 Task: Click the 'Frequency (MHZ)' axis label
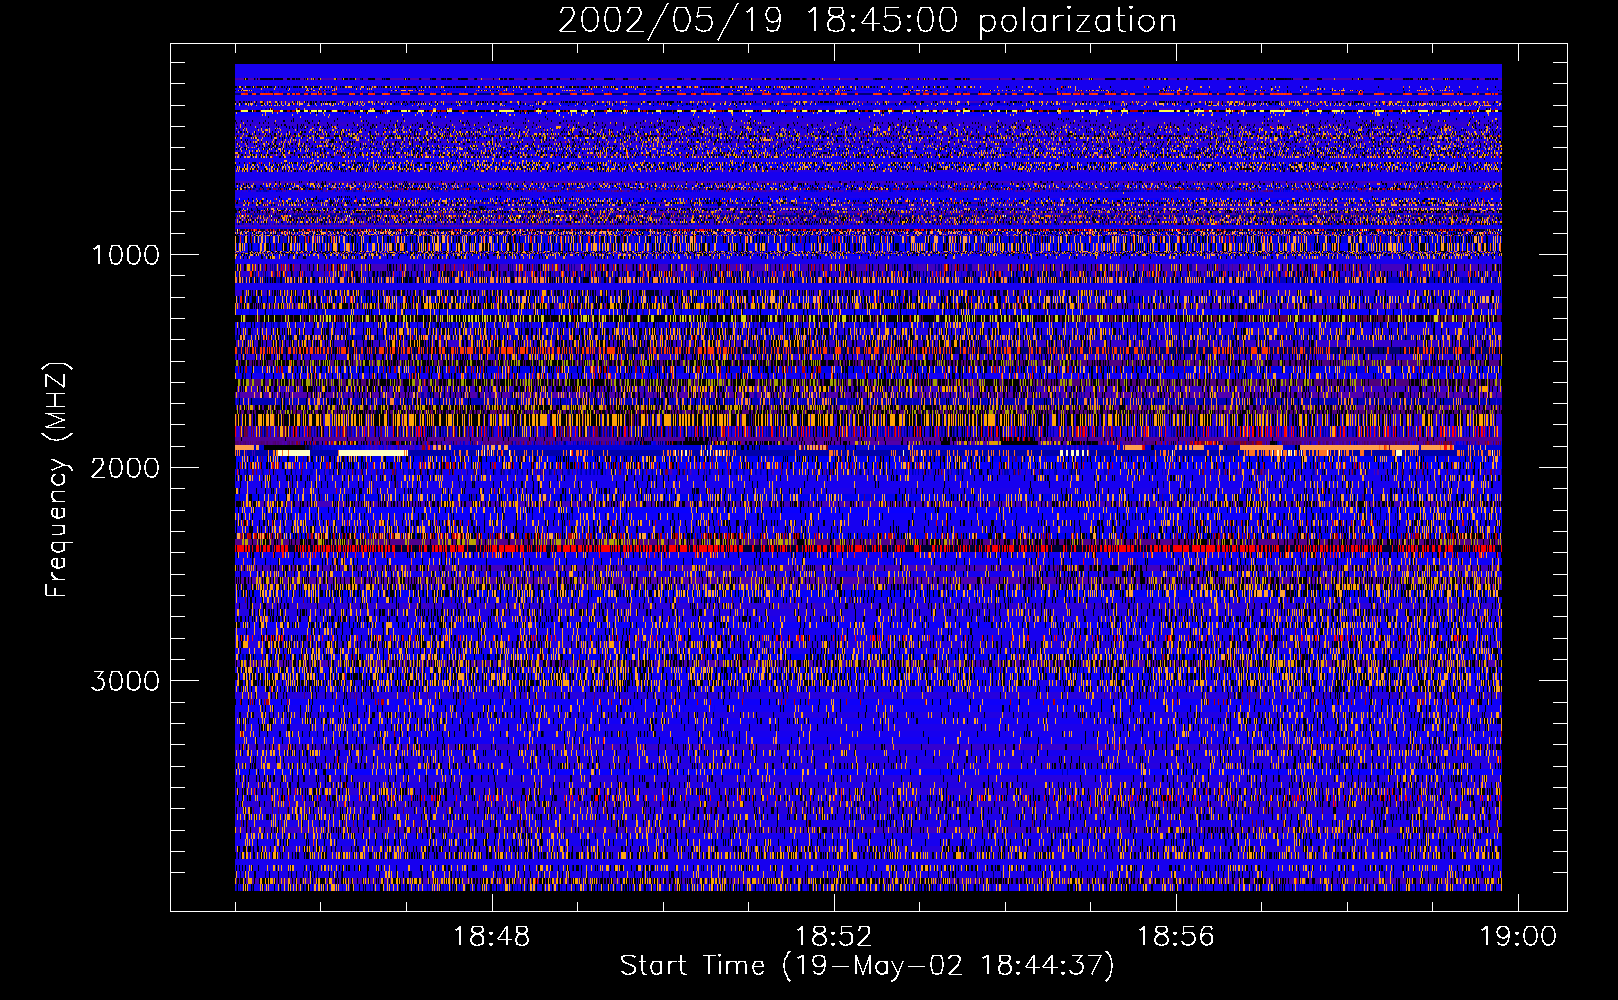coord(57,480)
